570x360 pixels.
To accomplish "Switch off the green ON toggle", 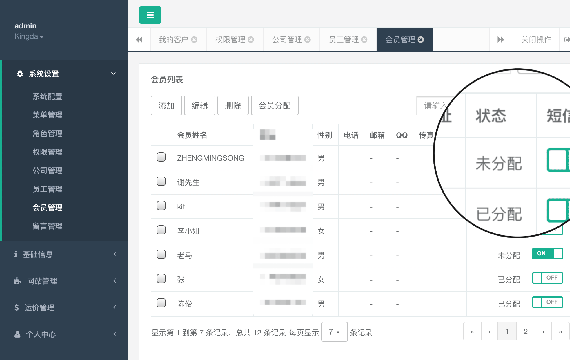I will 547,253.
